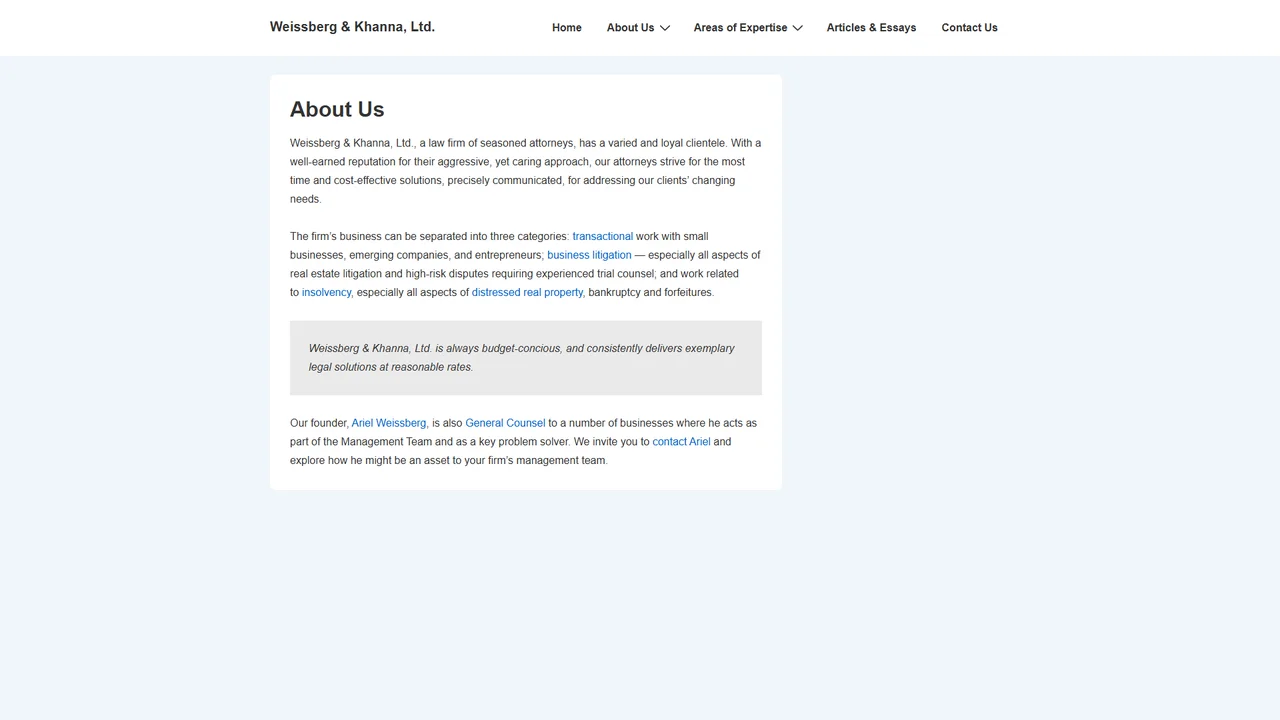Open Areas of Expertise menu item
The image size is (1280, 720).
point(740,28)
